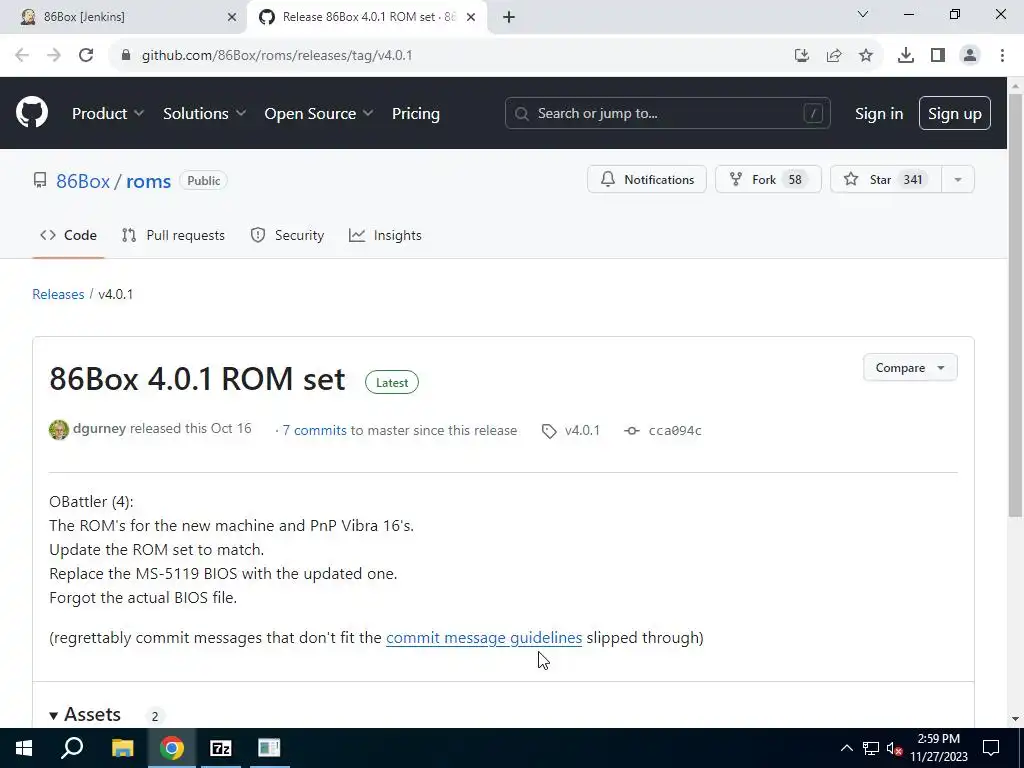Open tag v4.0.1 link
This screenshot has width=1024, height=768.
tap(571, 430)
